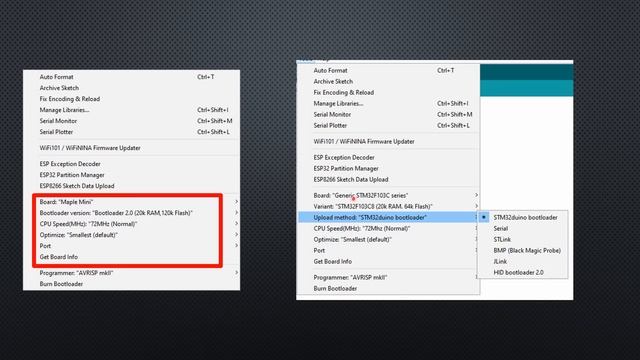This screenshot has width=640, height=360.
Task: Expand Optimize "Smallest (default)" arrow in Maple Mini menu
Action: 236,235
